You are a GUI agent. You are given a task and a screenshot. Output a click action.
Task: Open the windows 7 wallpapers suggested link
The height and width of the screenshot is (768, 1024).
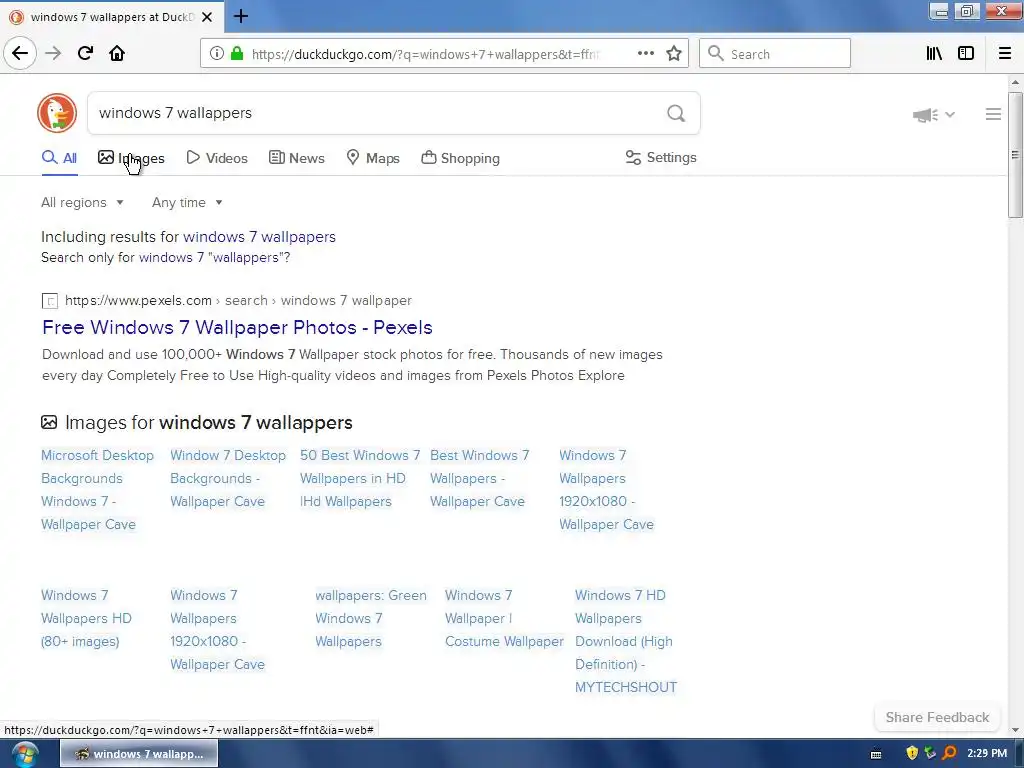259,237
